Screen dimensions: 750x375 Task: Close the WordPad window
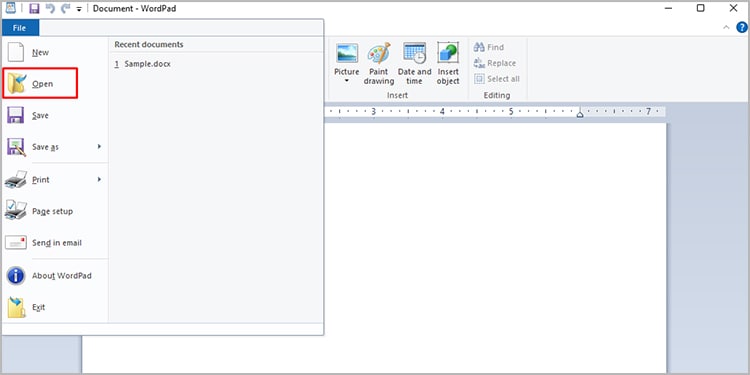coord(733,8)
